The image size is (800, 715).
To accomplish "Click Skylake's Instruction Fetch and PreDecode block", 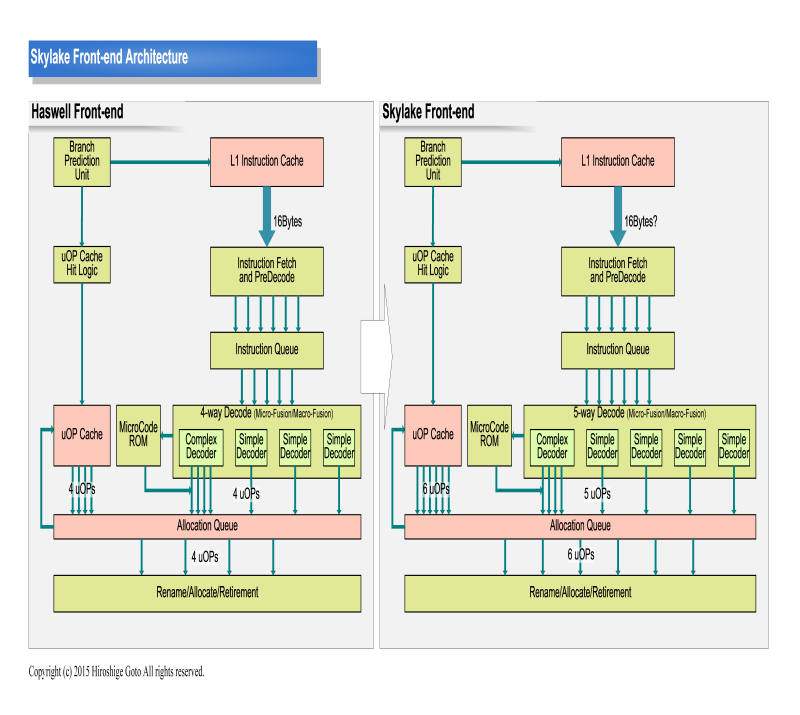I will tap(618, 271).
